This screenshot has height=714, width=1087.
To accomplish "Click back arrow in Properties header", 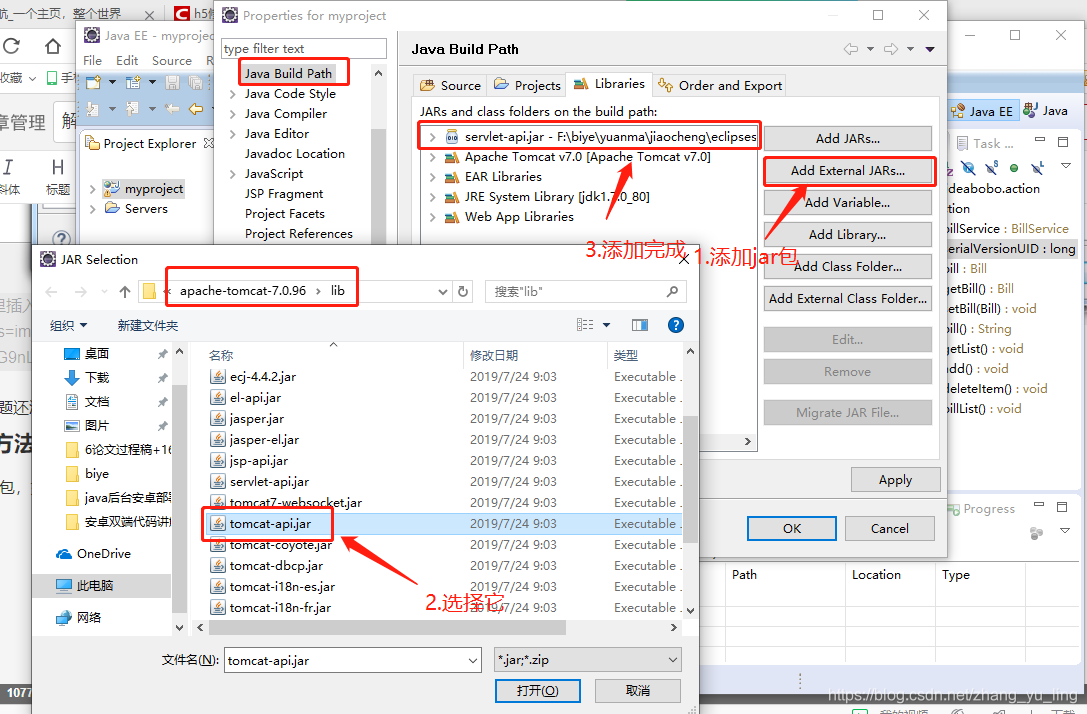I will coord(850,49).
